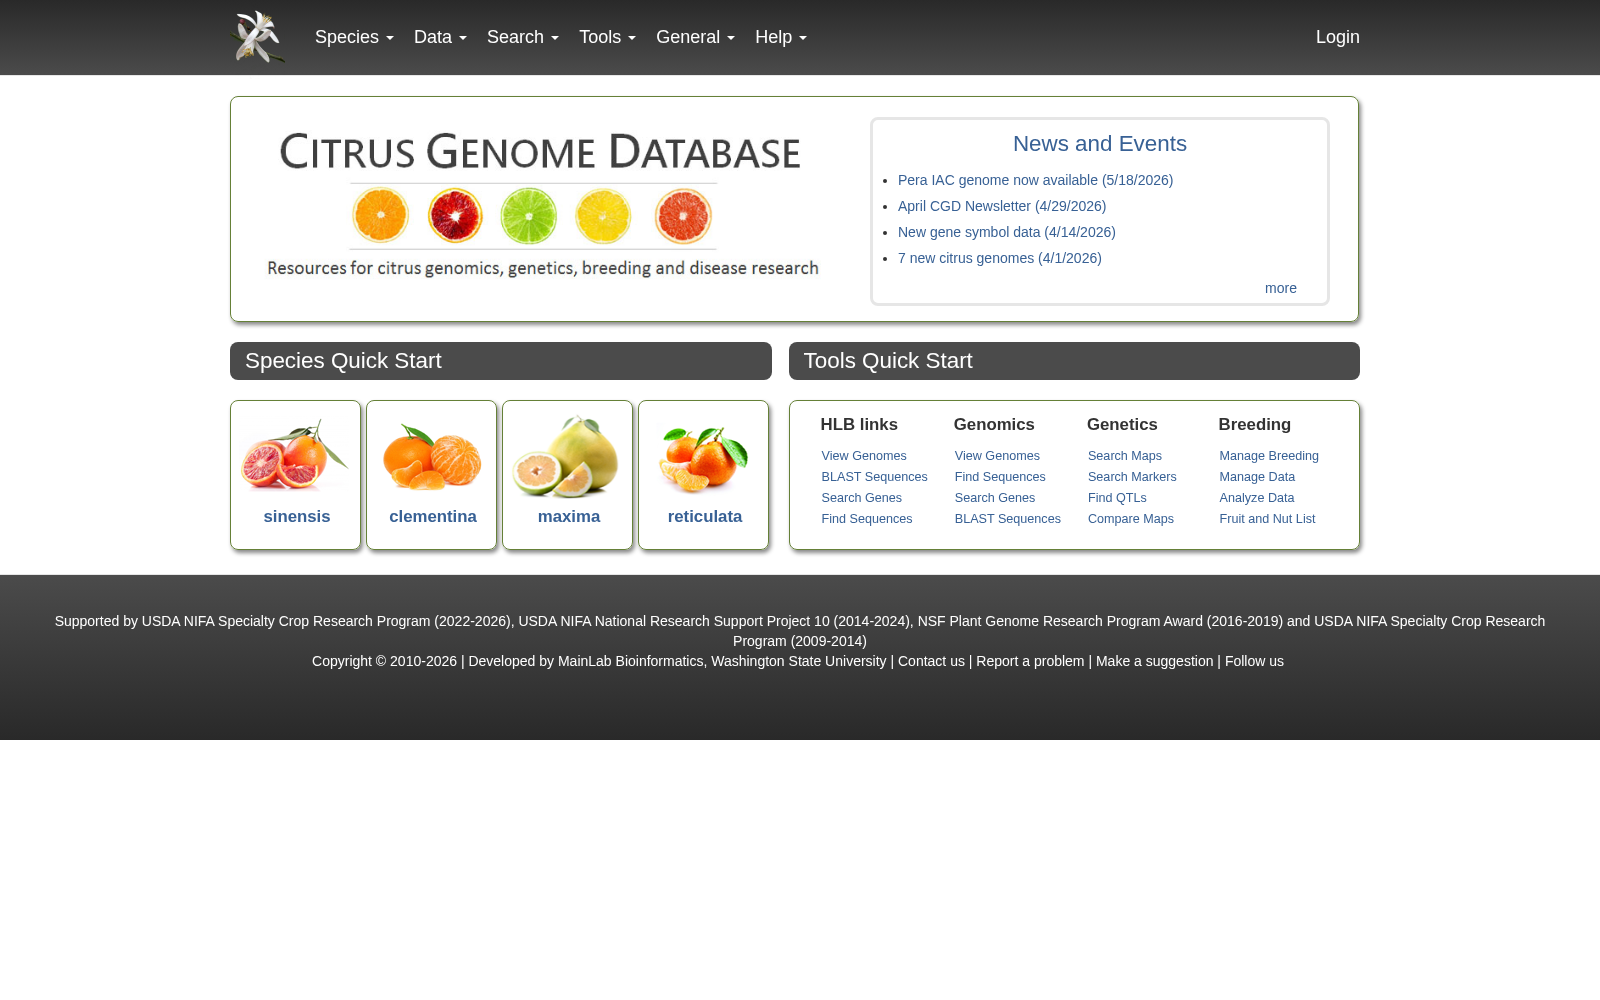
Task: Open Search Genes under HLB links
Action: click(861, 498)
